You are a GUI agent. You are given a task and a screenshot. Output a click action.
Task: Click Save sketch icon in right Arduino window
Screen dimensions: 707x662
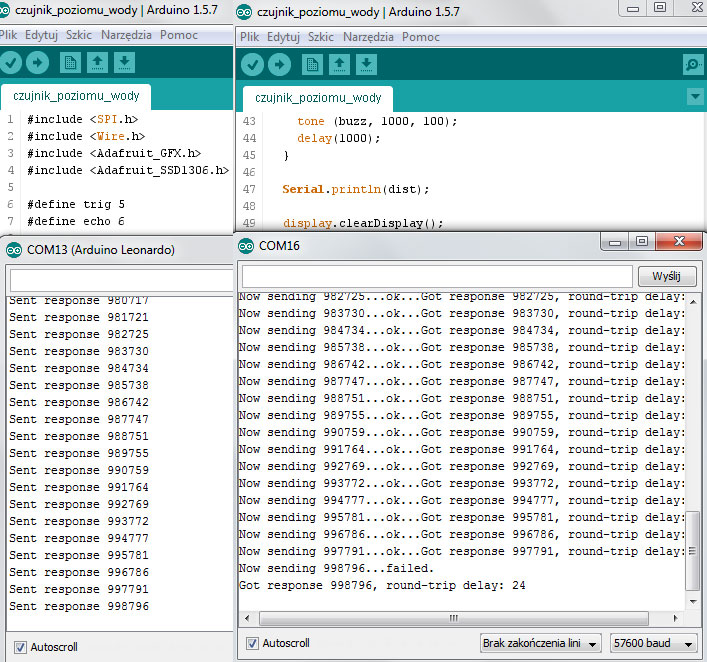pos(367,65)
